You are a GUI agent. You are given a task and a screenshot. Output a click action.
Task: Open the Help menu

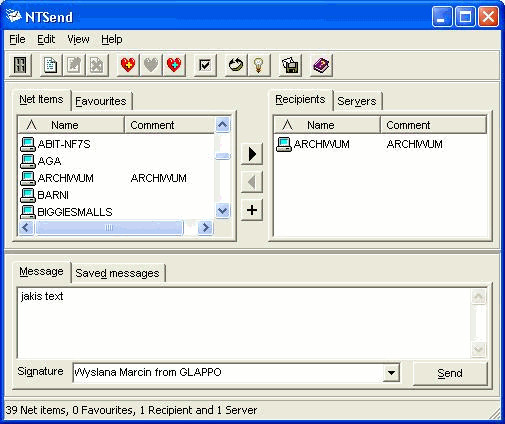(112, 39)
